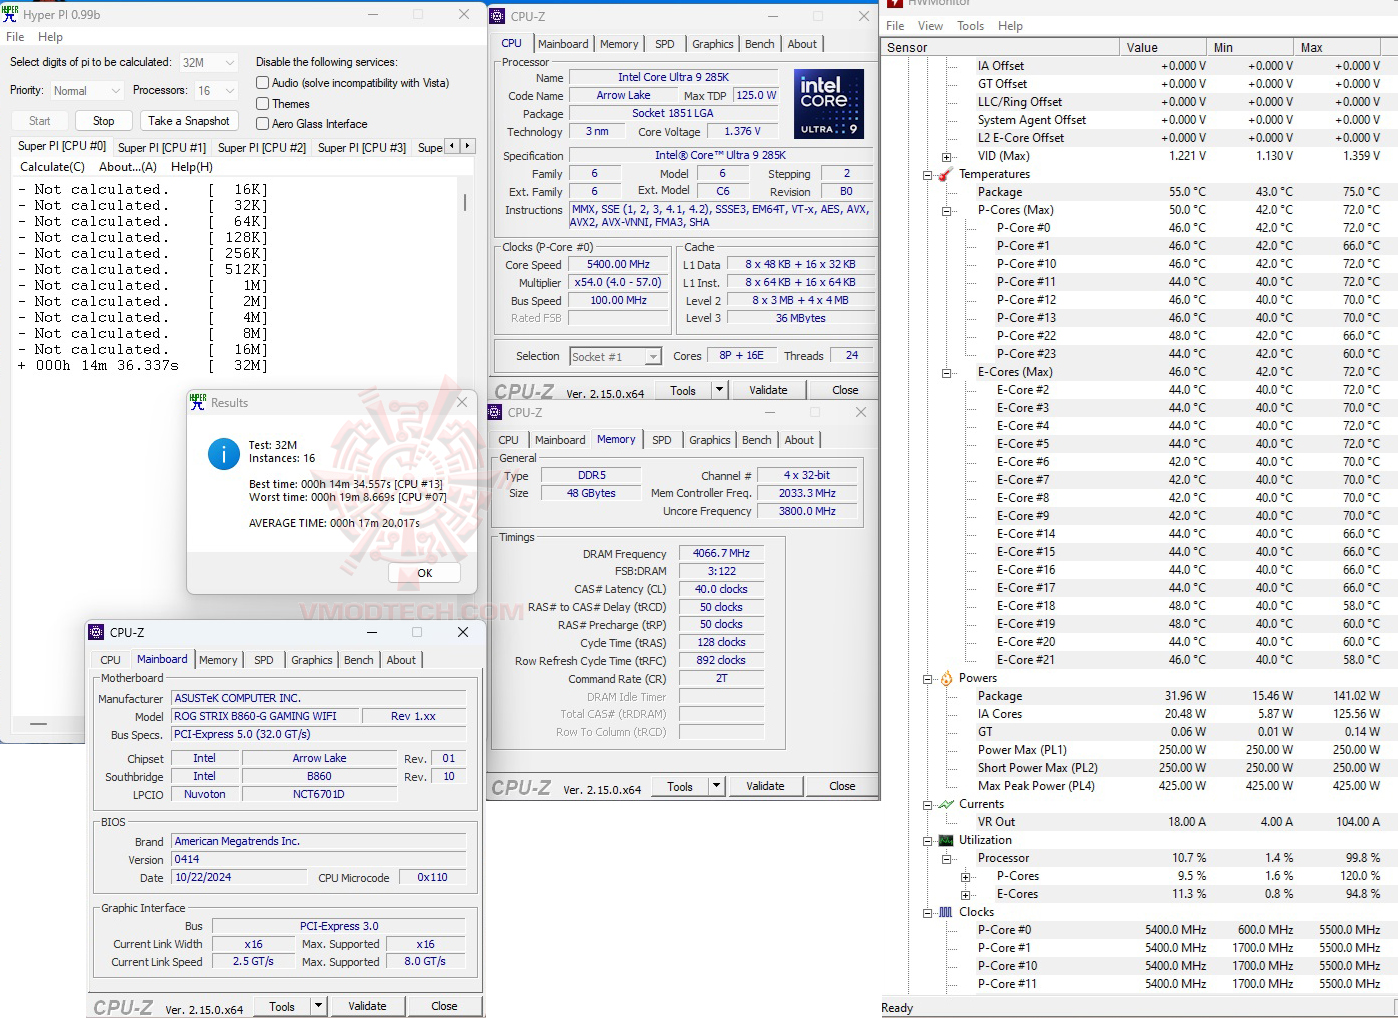Check the Themes checkbox

point(260,103)
